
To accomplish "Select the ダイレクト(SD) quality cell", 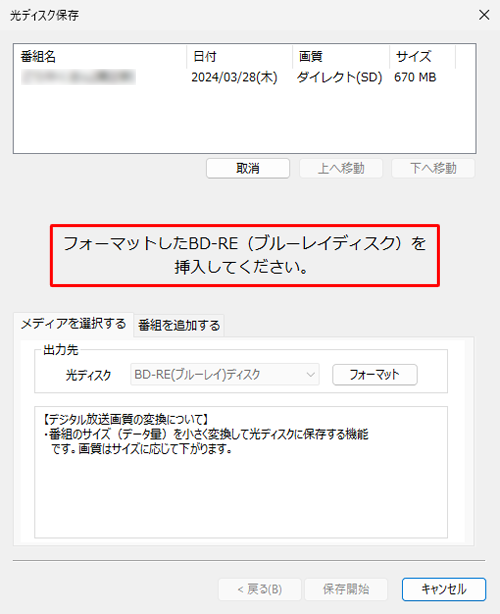I will point(339,77).
